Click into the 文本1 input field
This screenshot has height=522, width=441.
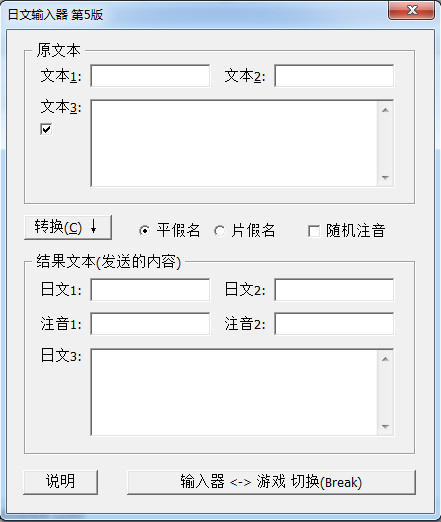coord(150,76)
